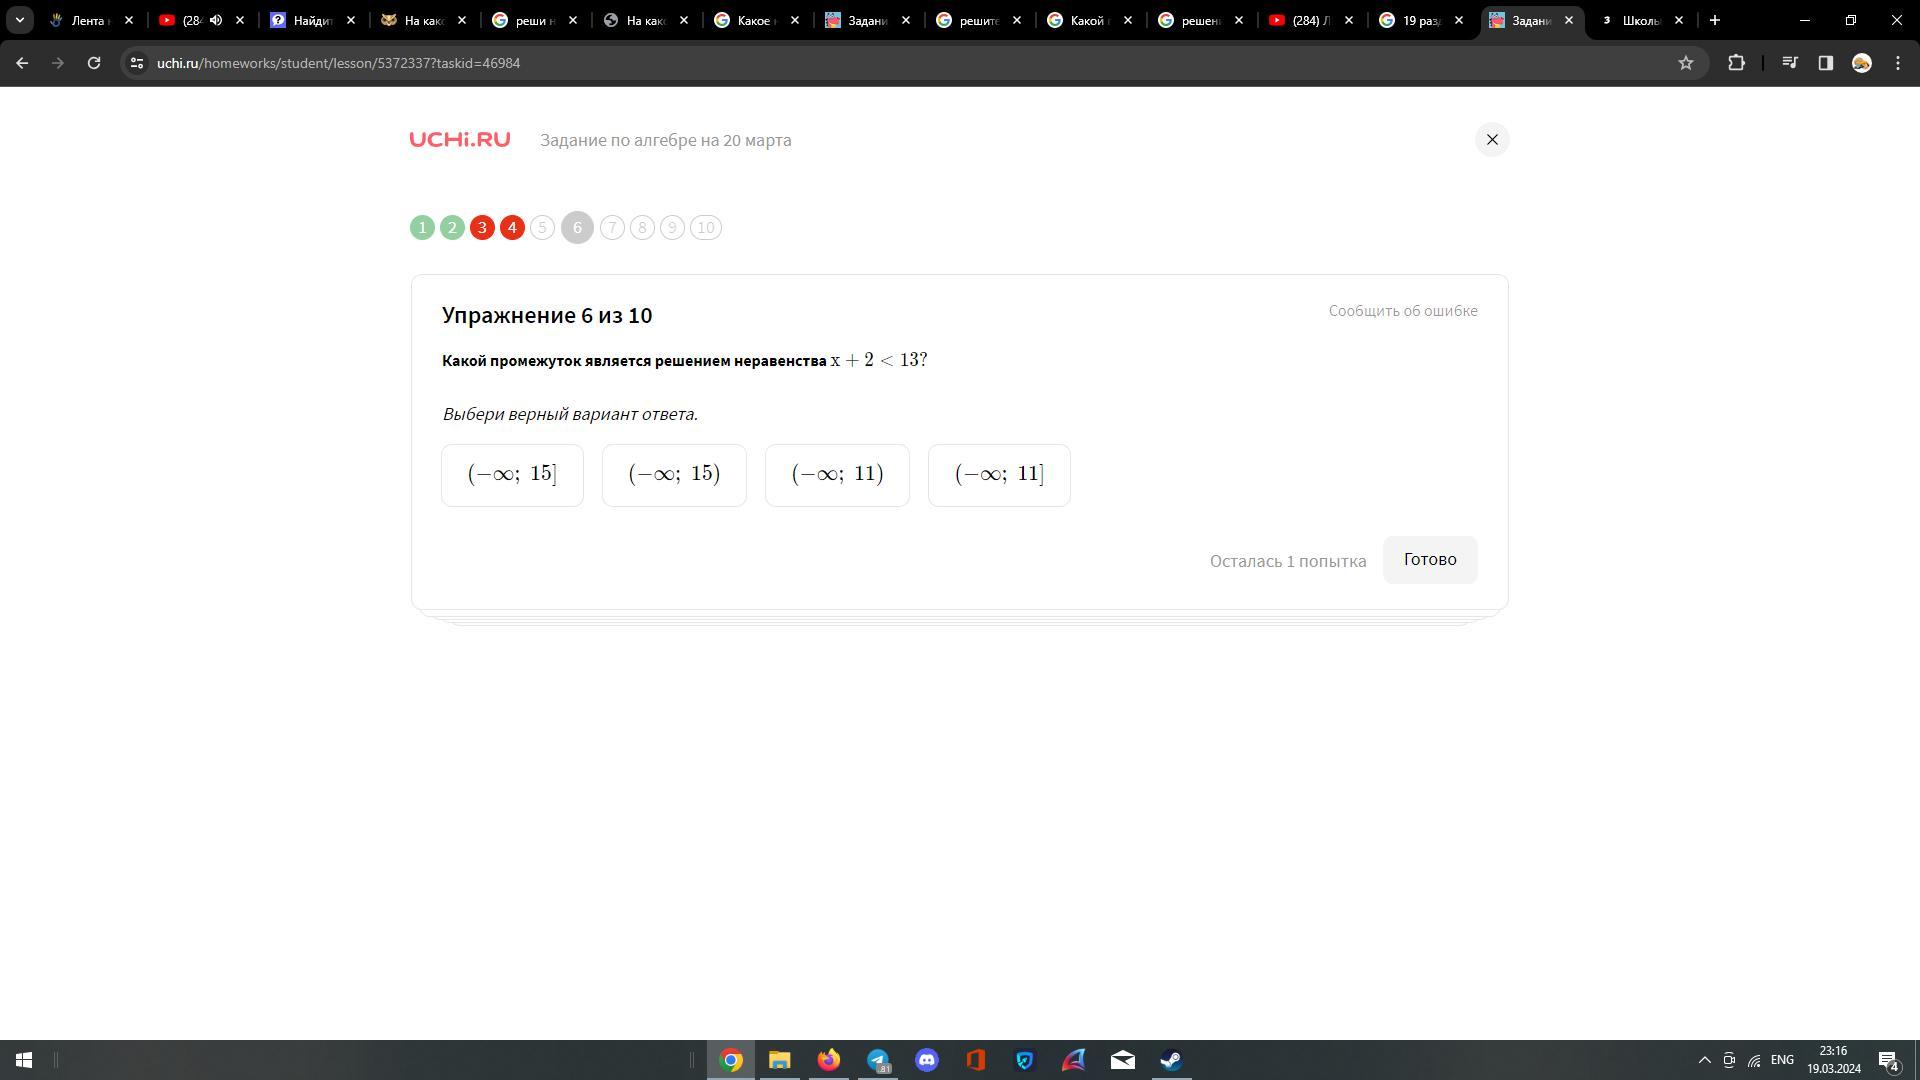Select answer option (−∞; 11)
The height and width of the screenshot is (1080, 1920).
click(837, 475)
